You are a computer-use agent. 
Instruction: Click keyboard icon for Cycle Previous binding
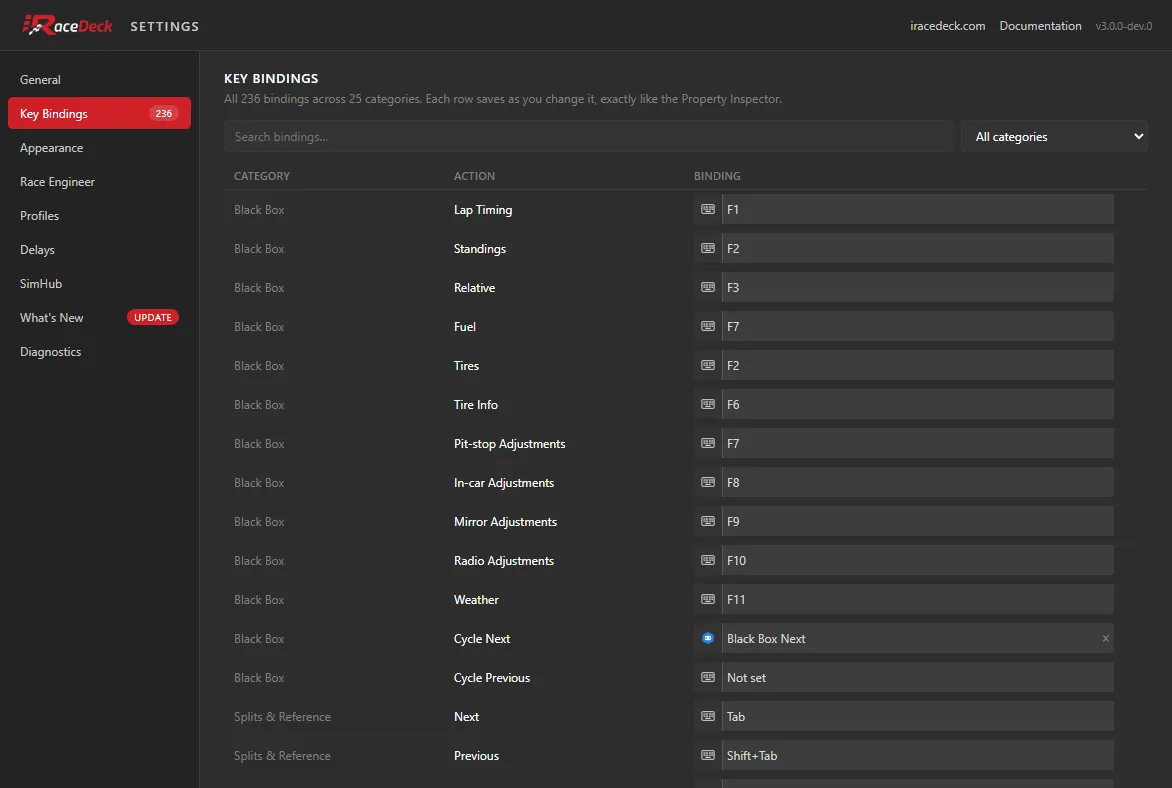[x=707, y=677]
